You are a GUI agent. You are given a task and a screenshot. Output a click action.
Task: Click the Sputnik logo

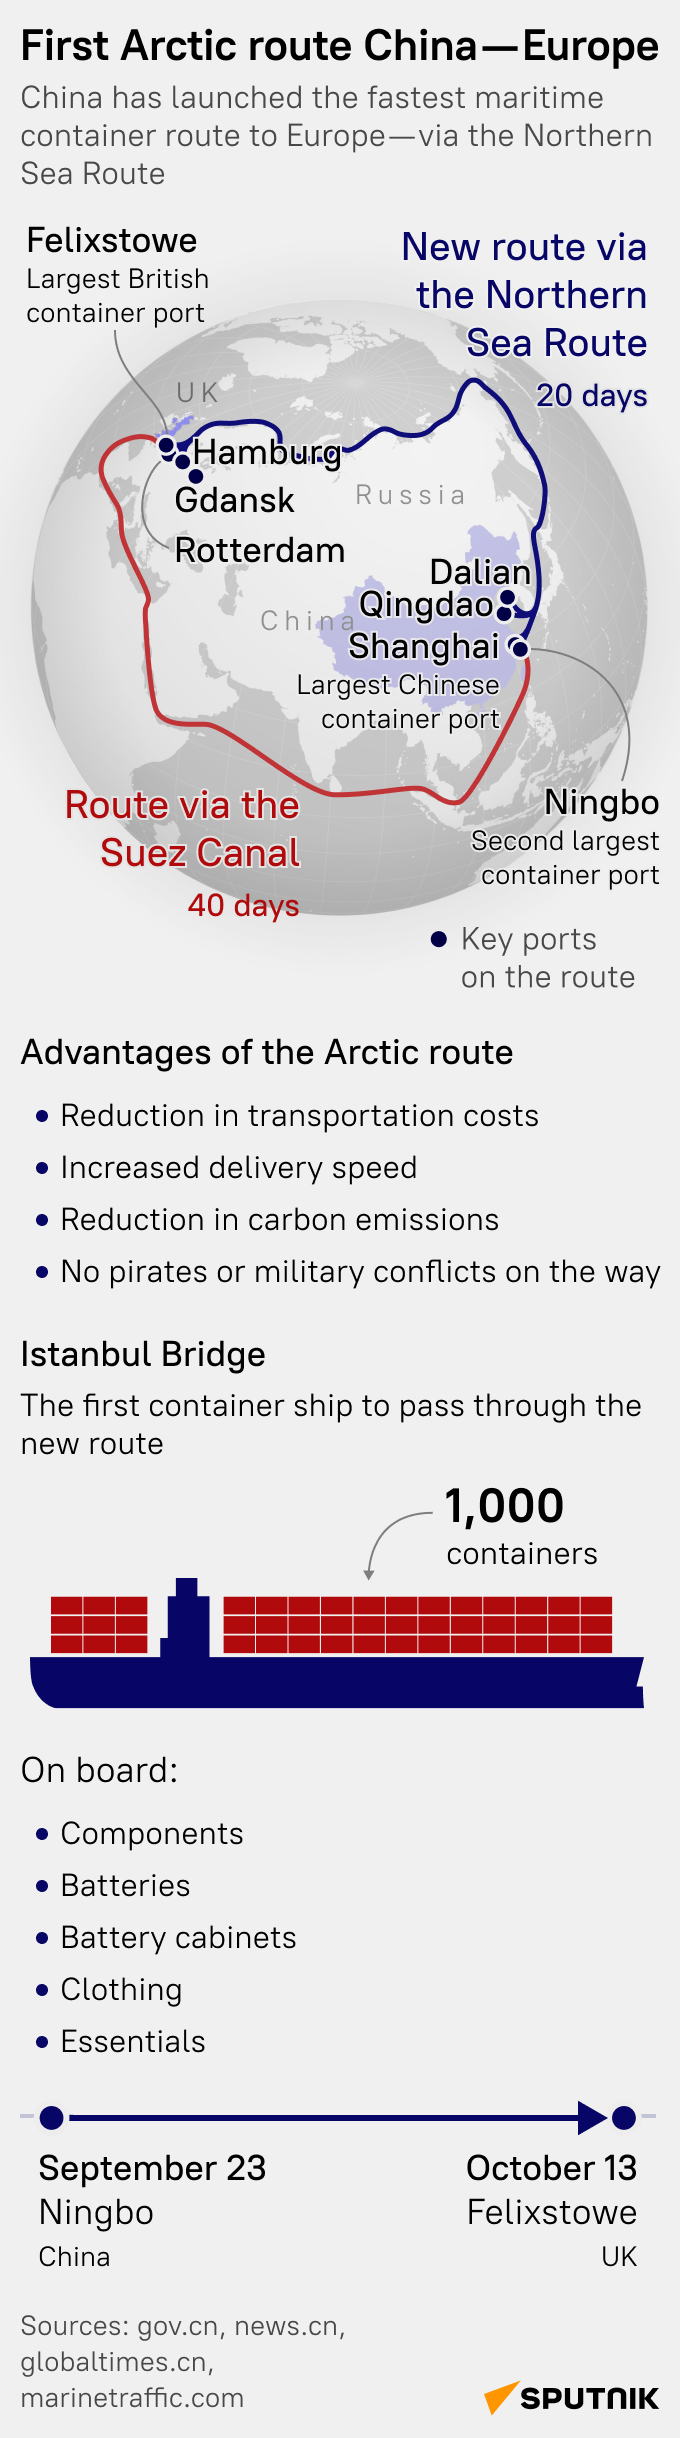[572, 2397]
